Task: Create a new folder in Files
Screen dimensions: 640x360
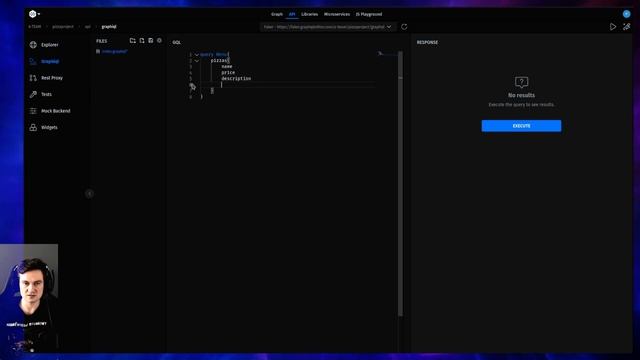Action: point(133,40)
